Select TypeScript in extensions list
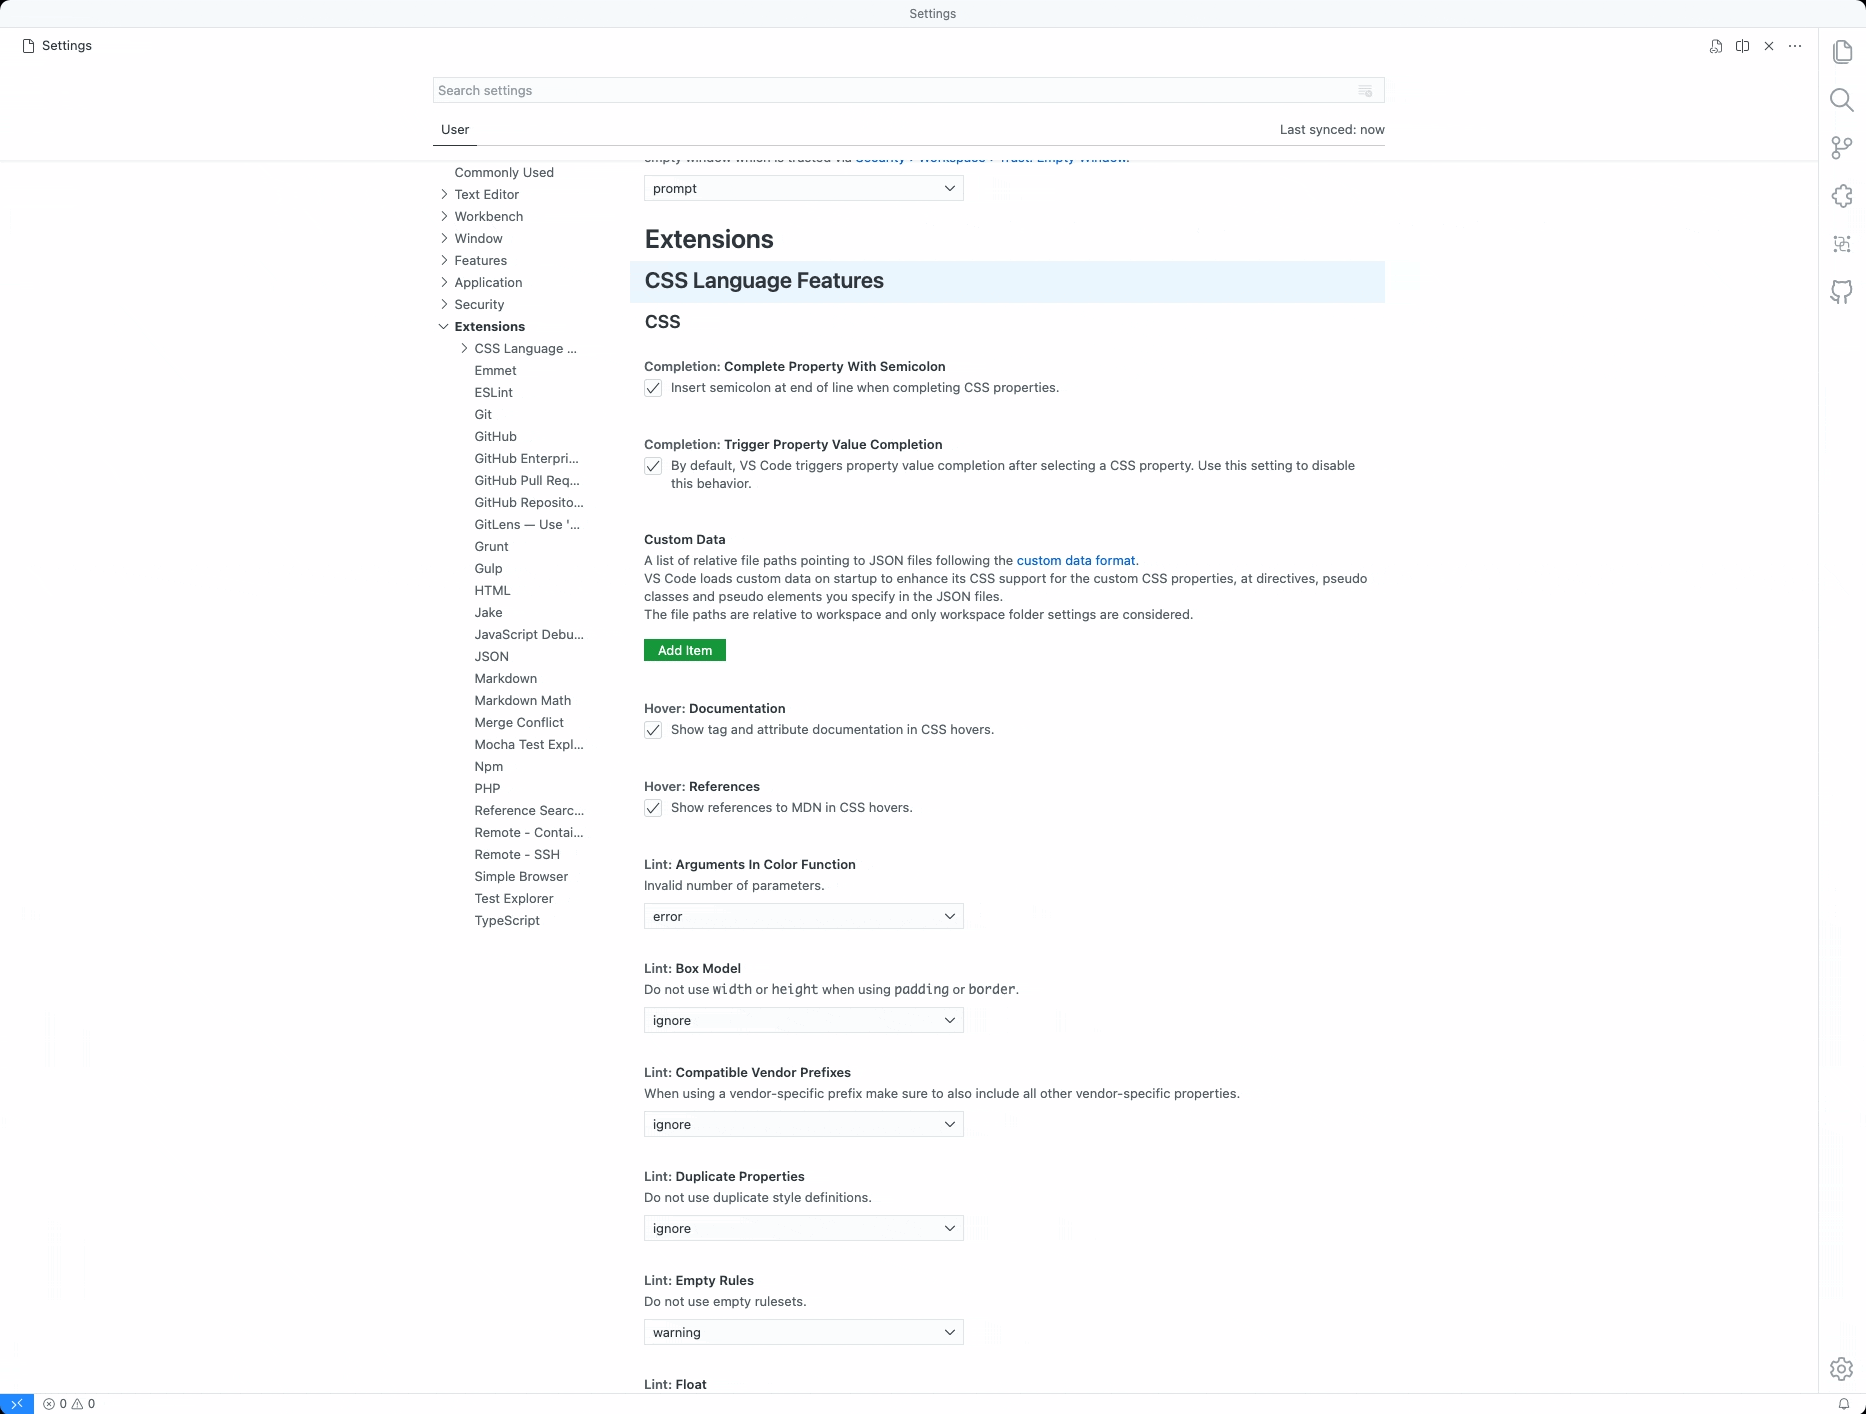This screenshot has height=1414, width=1866. (507, 920)
